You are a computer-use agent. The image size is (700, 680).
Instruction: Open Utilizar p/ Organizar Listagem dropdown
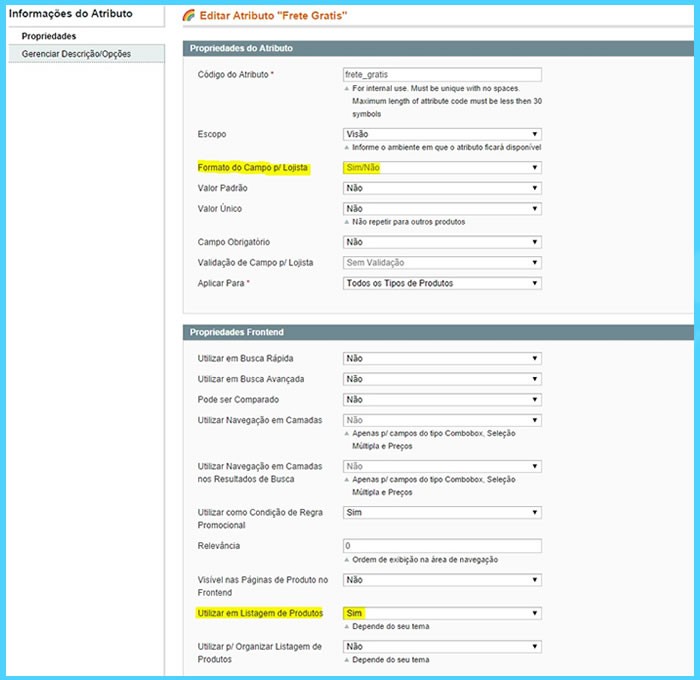pos(442,647)
